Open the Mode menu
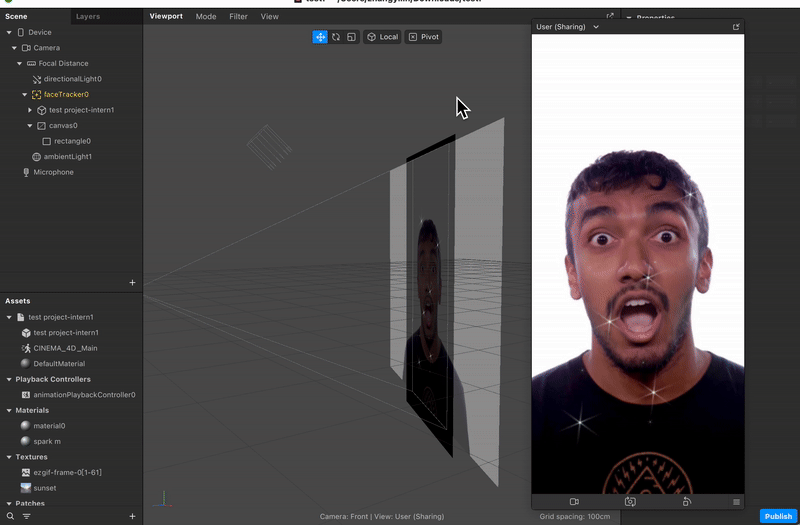Viewport: 800px width, 525px height. pyautogui.click(x=206, y=16)
